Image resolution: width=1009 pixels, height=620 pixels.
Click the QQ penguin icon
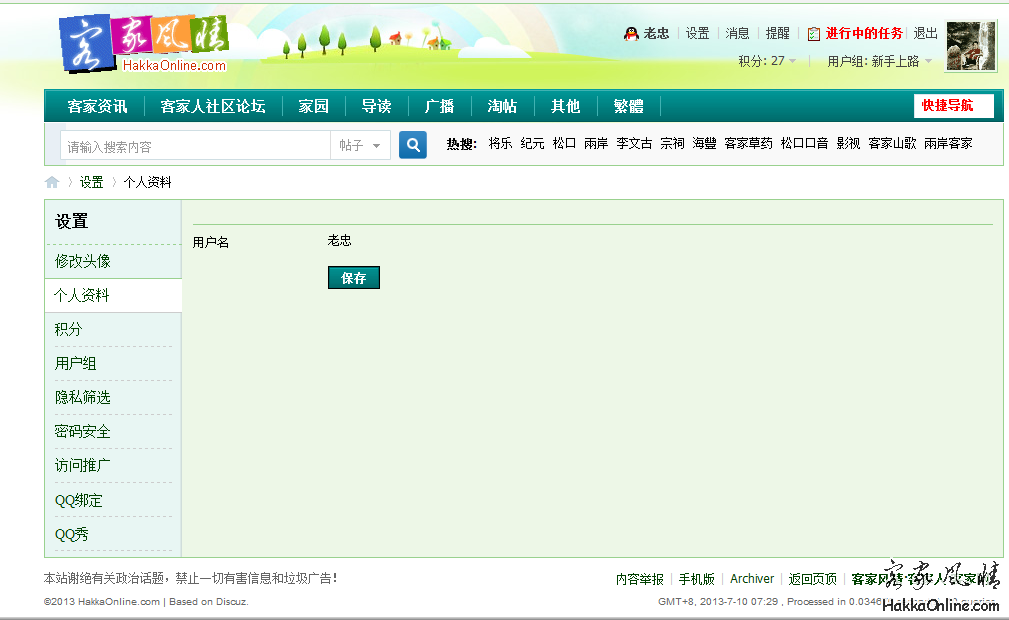[631, 33]
